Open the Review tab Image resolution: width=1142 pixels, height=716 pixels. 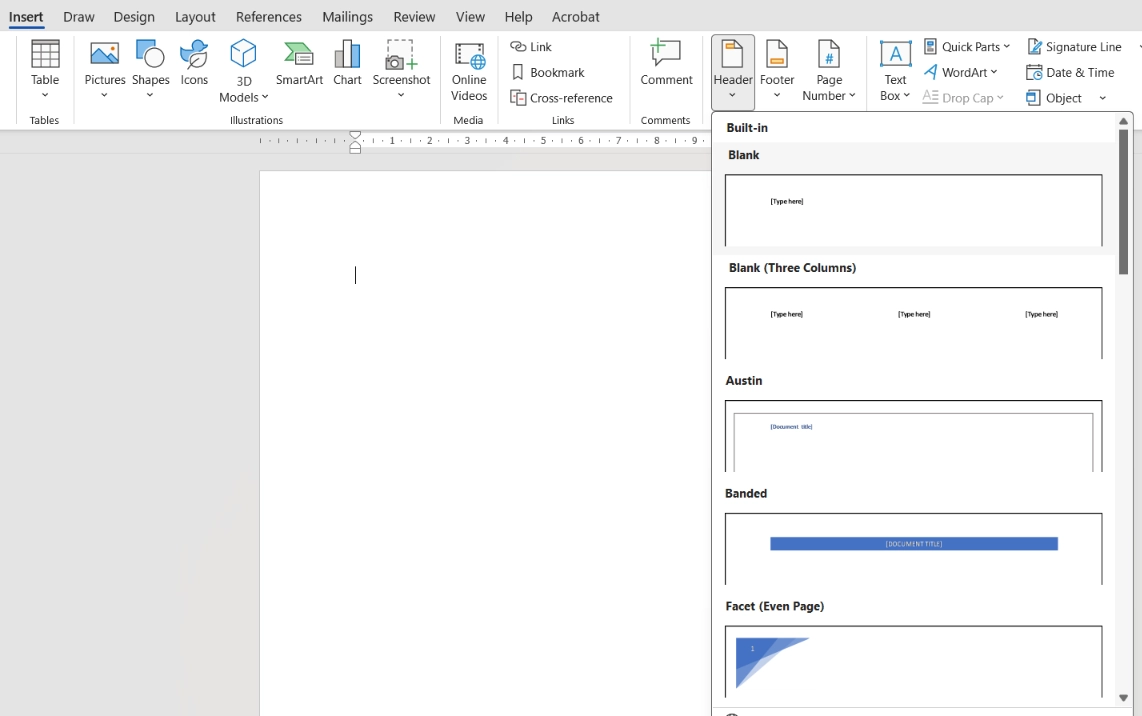pyautogui.click(x=414, y=17)
